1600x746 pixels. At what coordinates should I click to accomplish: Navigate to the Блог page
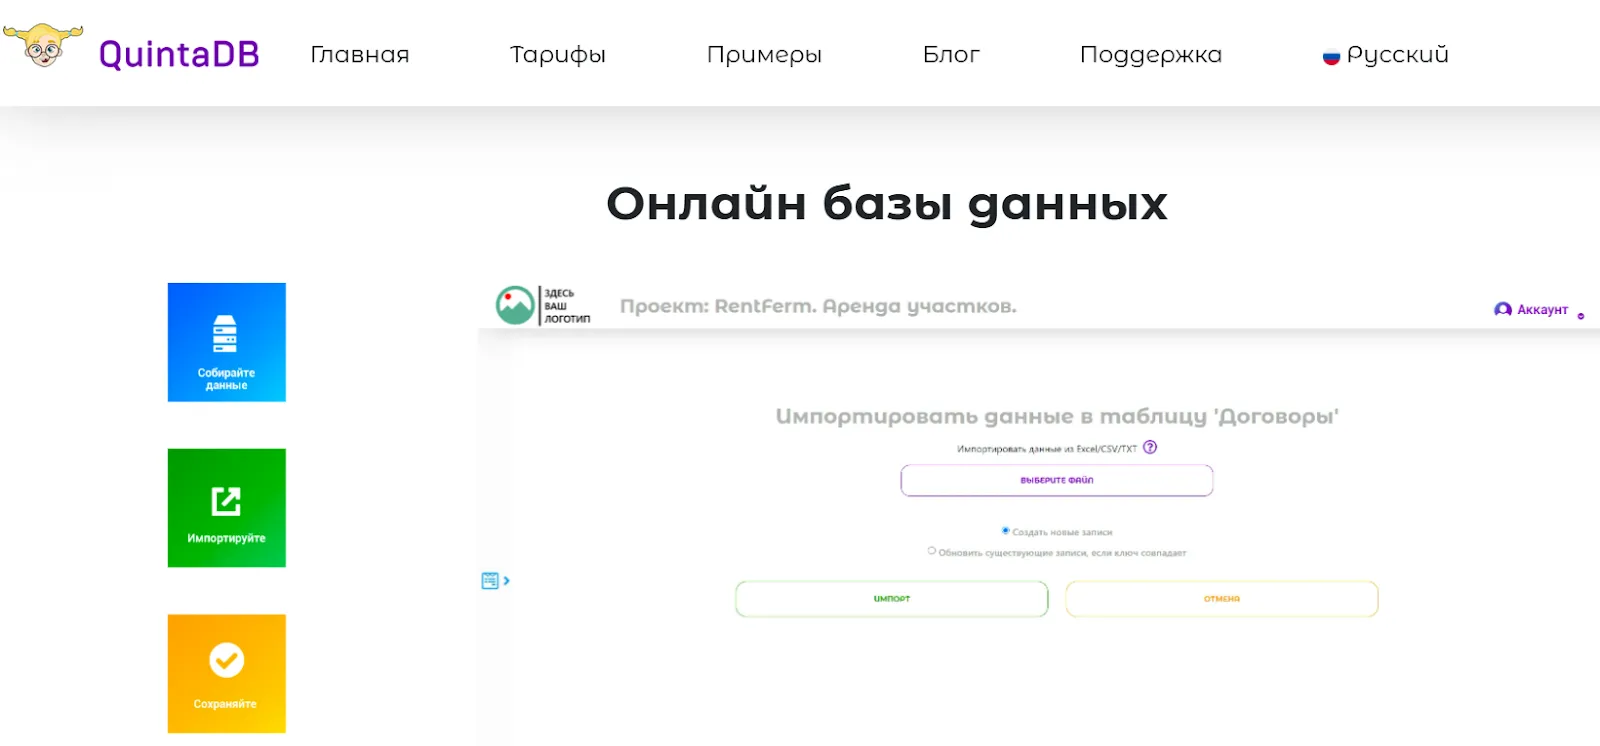pyautogui.click(x=951, y=55)
